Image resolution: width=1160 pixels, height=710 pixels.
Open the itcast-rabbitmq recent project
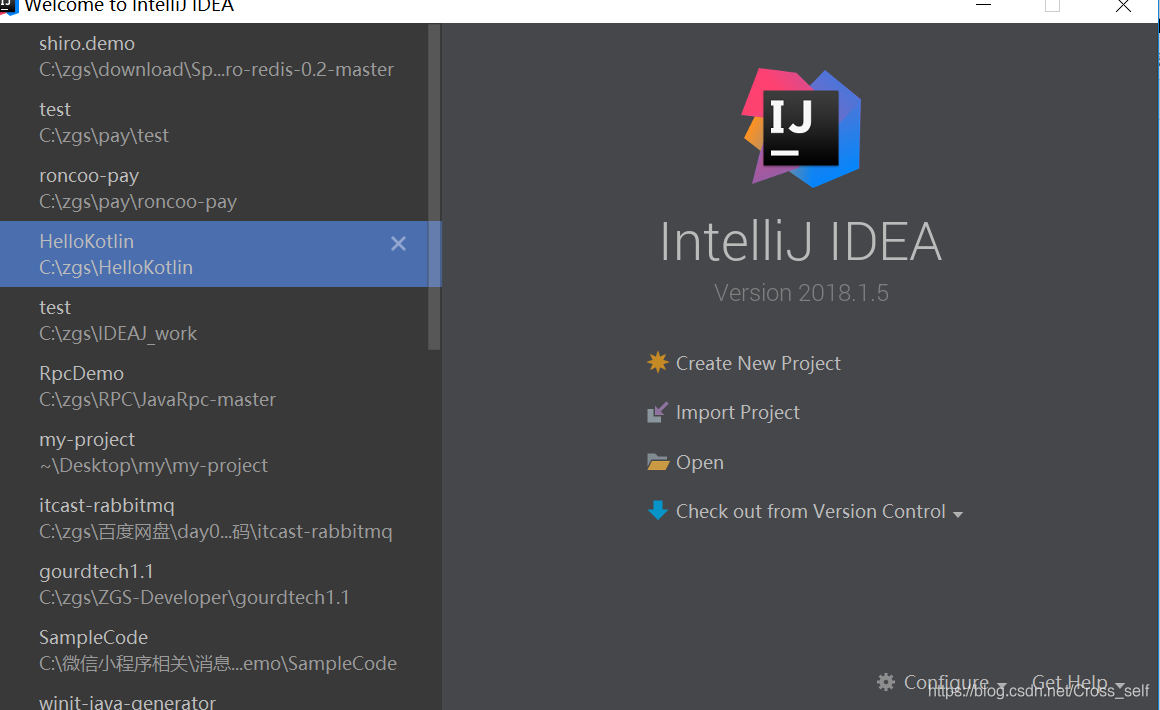(x=214, y=518)
